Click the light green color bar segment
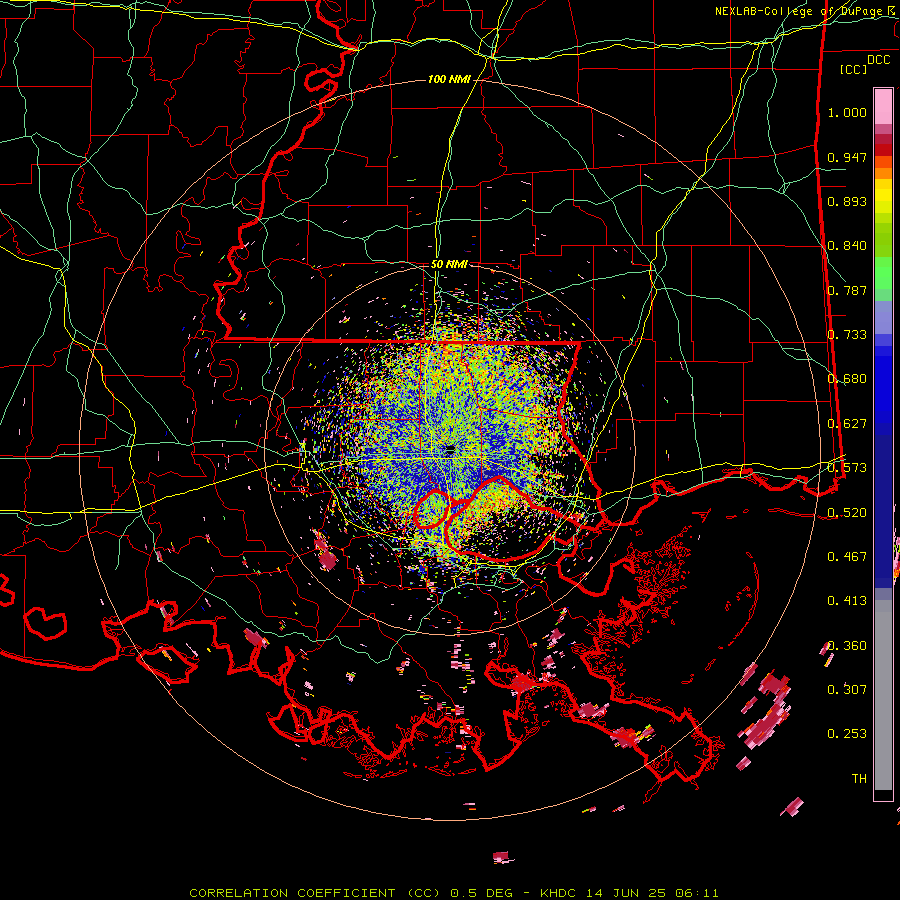Image resolution: width=900 pixels, height=900 pixels. coord(883,273)
